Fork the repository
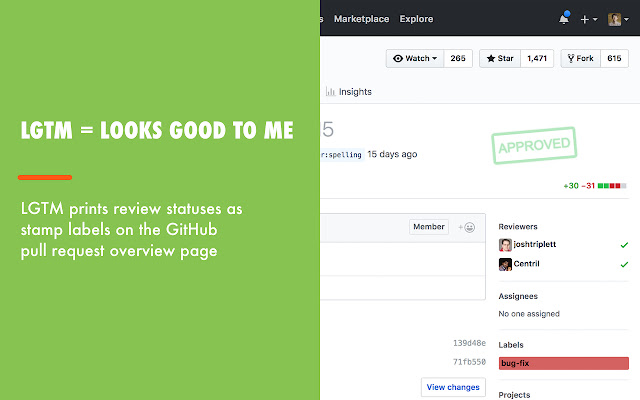The height and width of the screenshot is (400, 640). [x=580, y=58]
